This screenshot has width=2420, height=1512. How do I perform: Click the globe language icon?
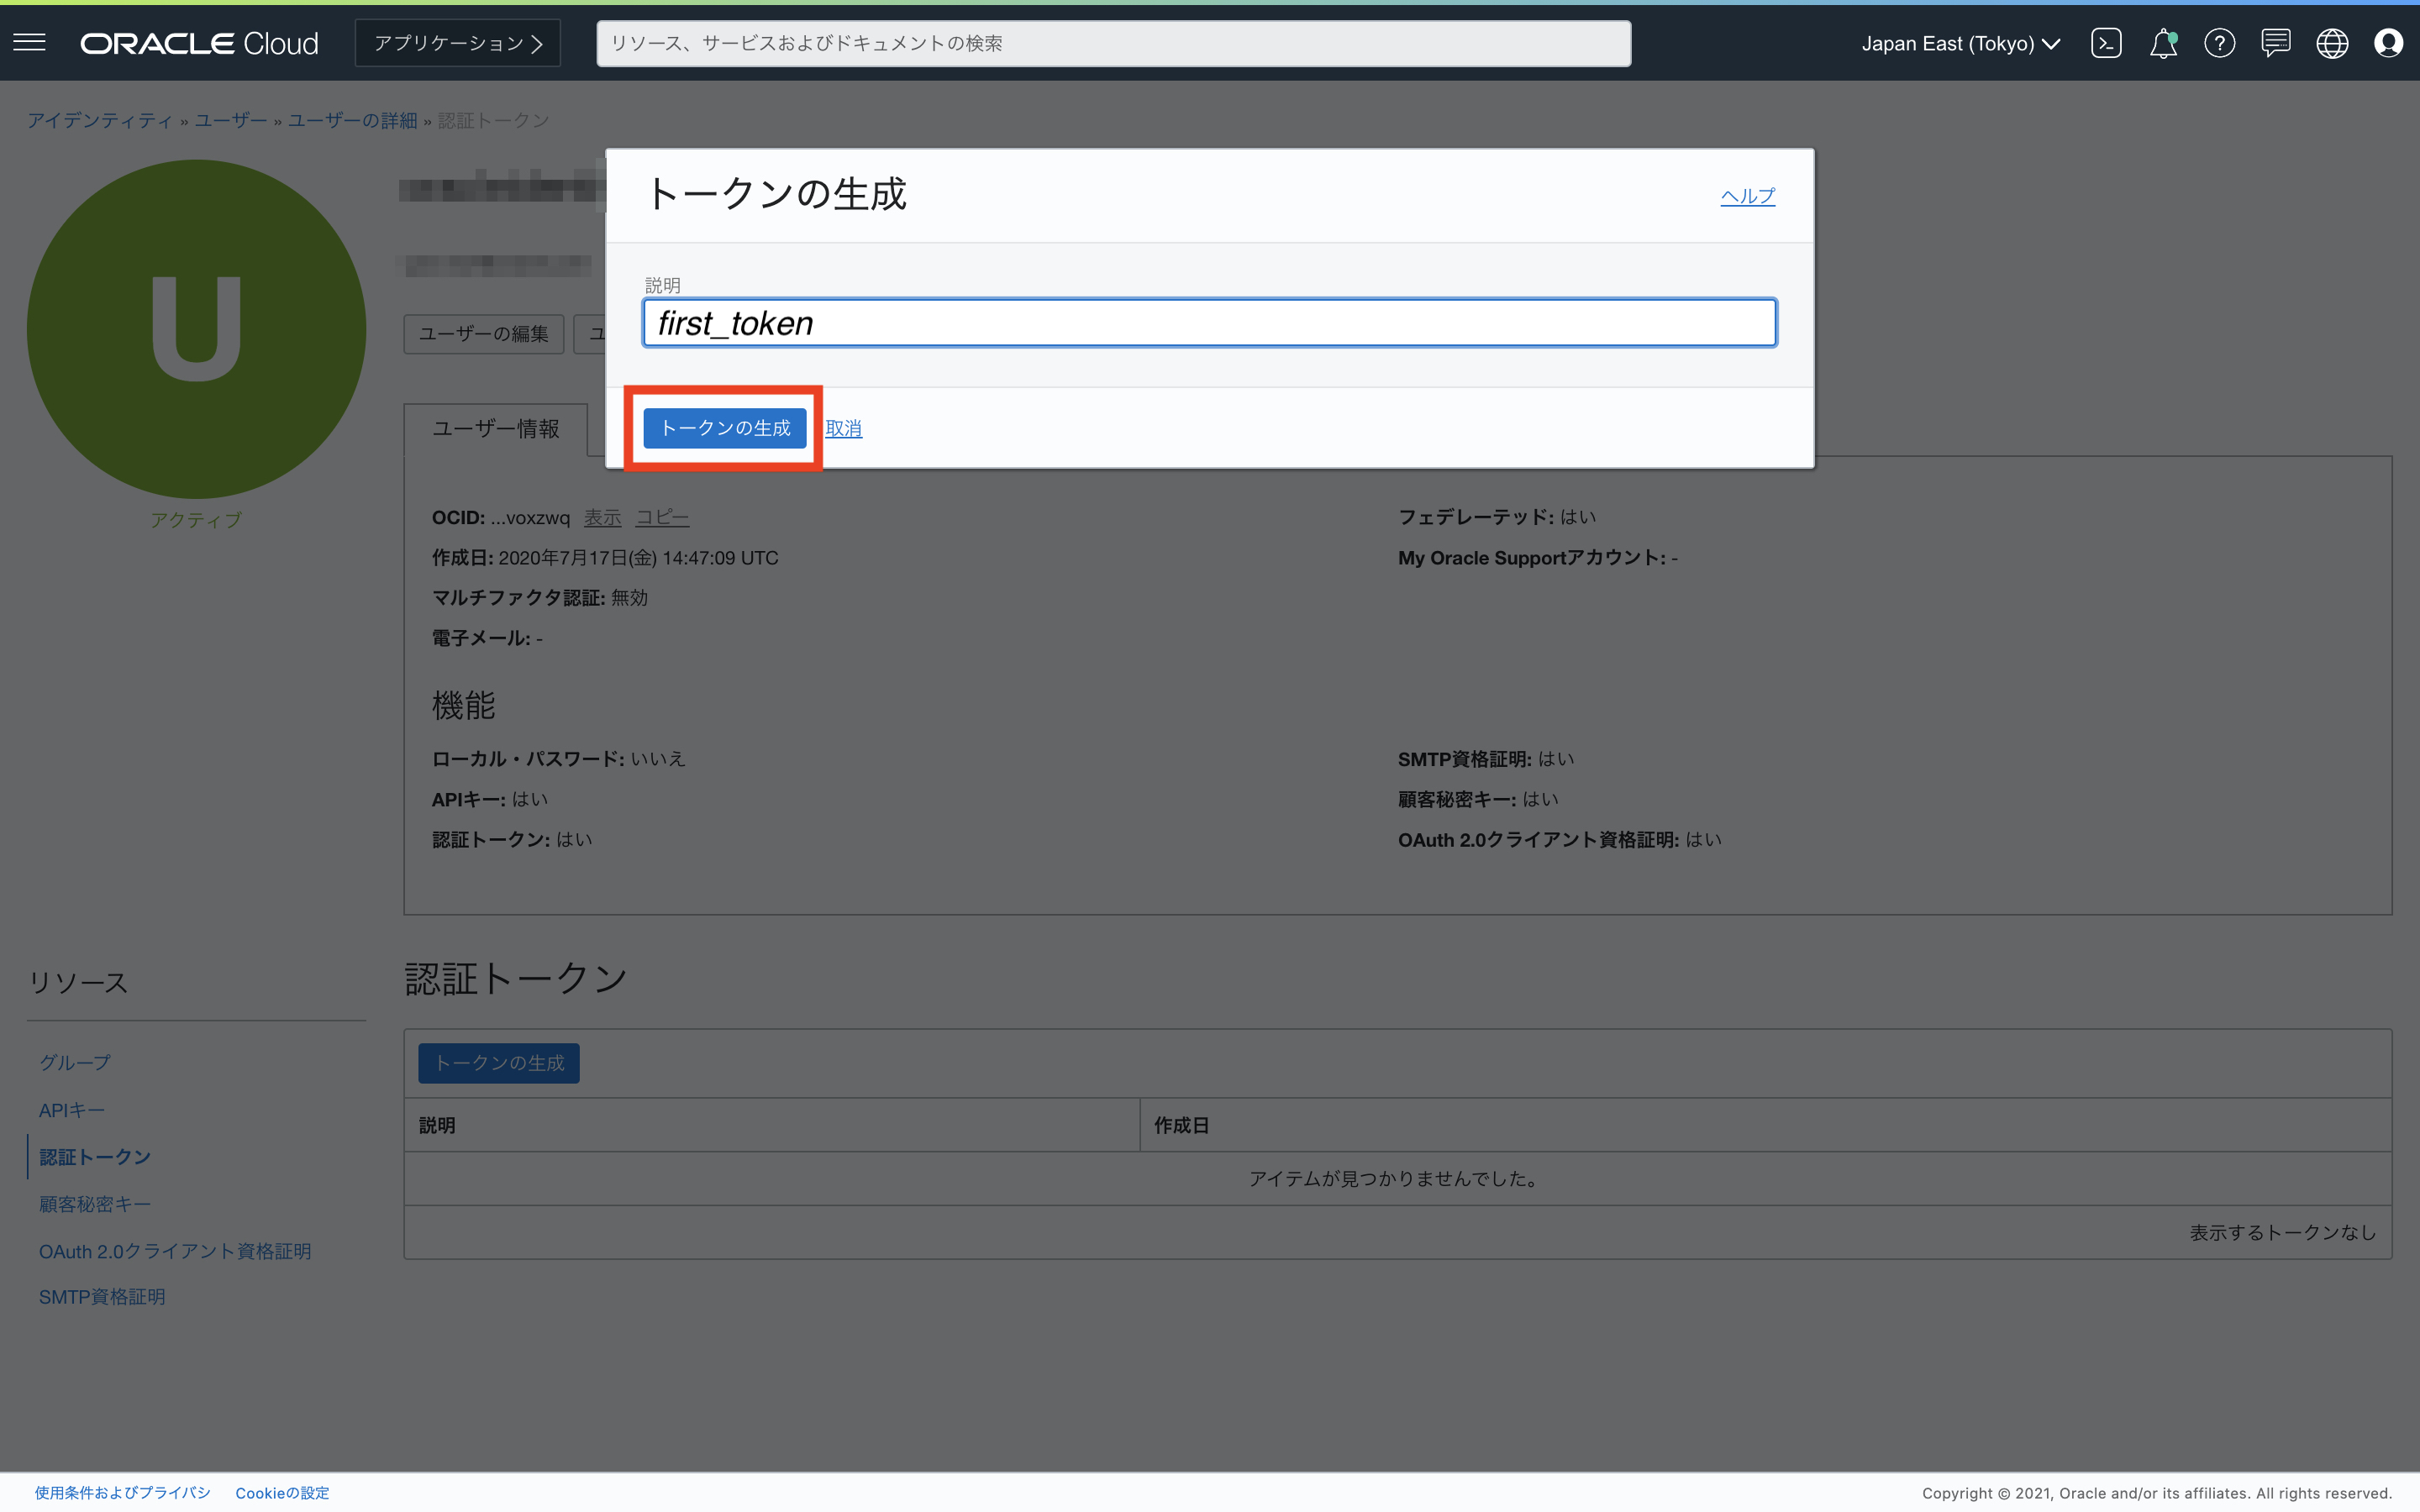tap(2332, 43)
